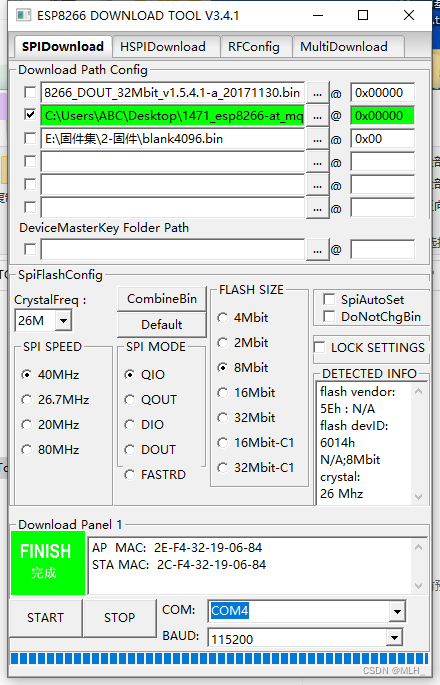Set flash size to 2Mbit
Image resolution: width=440 pixels, height=685 pixels.
tap(243, 342)
